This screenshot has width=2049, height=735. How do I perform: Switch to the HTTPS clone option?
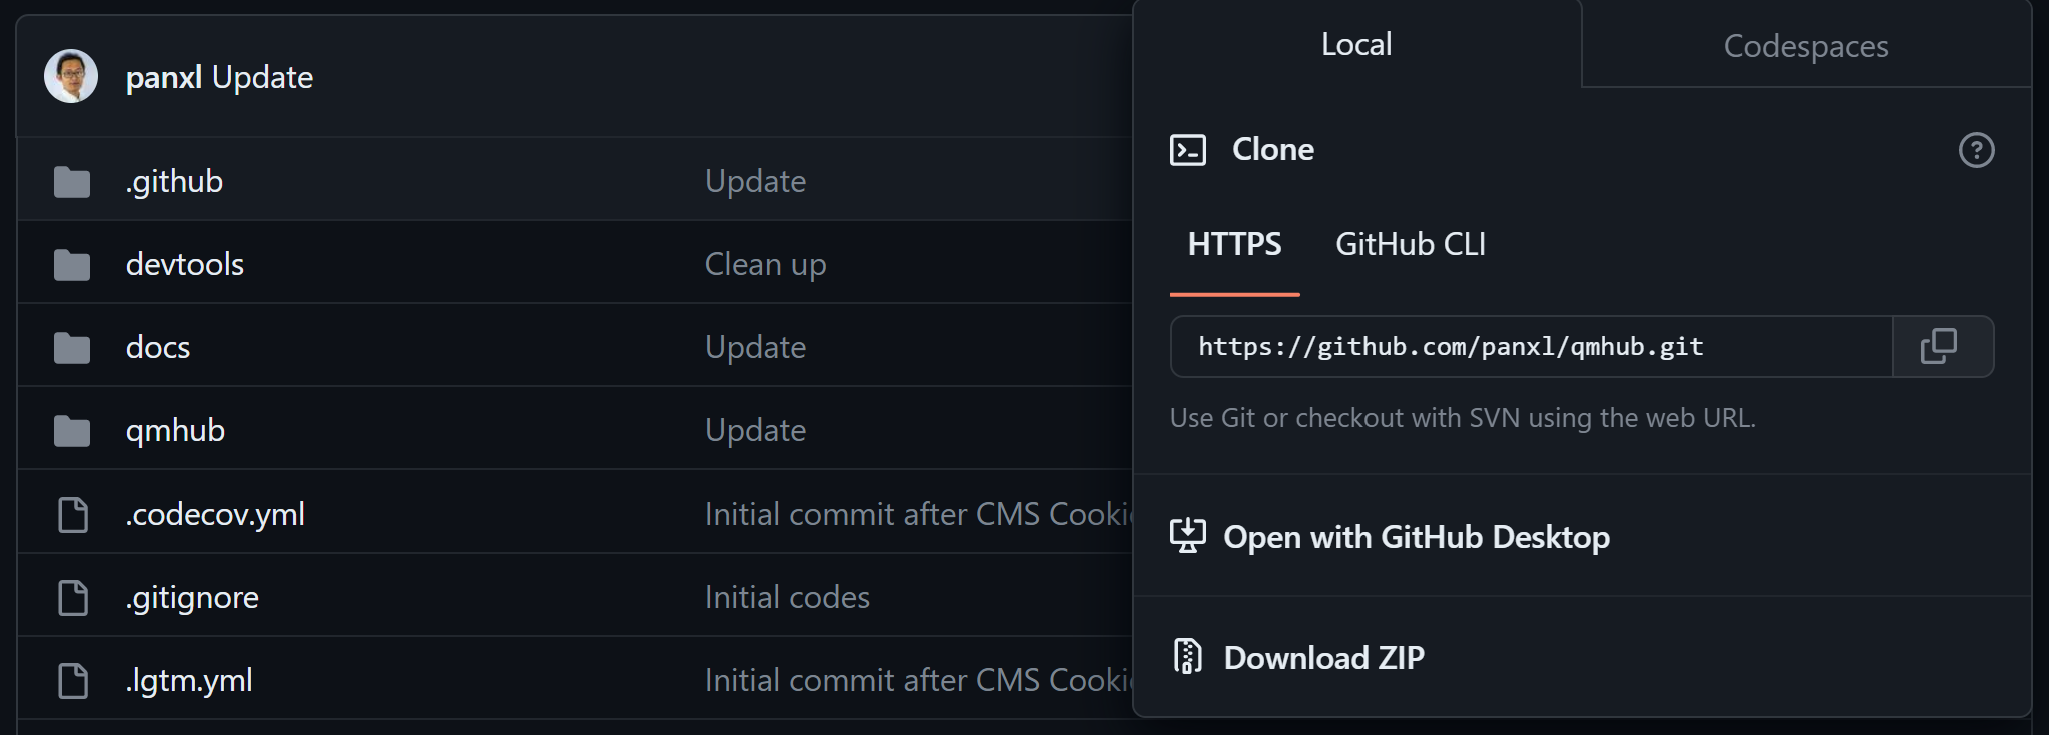[x=1233, y=243]
